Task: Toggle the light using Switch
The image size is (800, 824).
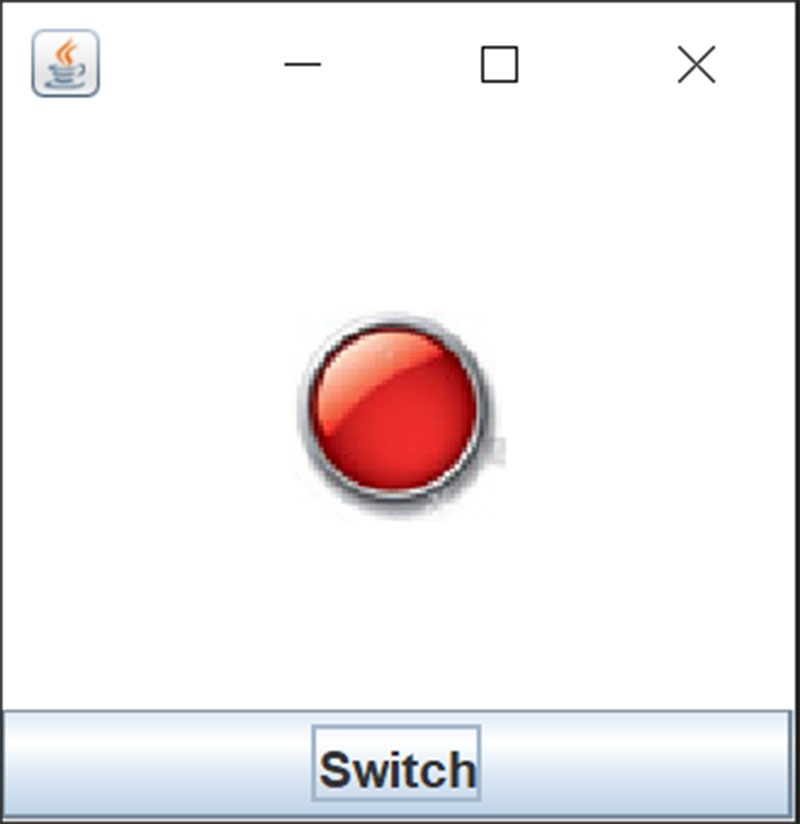Action: click(x=396, y=763)
